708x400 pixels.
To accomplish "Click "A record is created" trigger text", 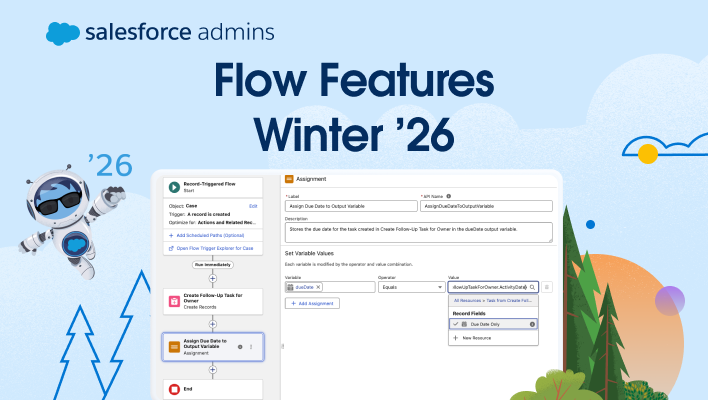I will [x=209, y=214].
